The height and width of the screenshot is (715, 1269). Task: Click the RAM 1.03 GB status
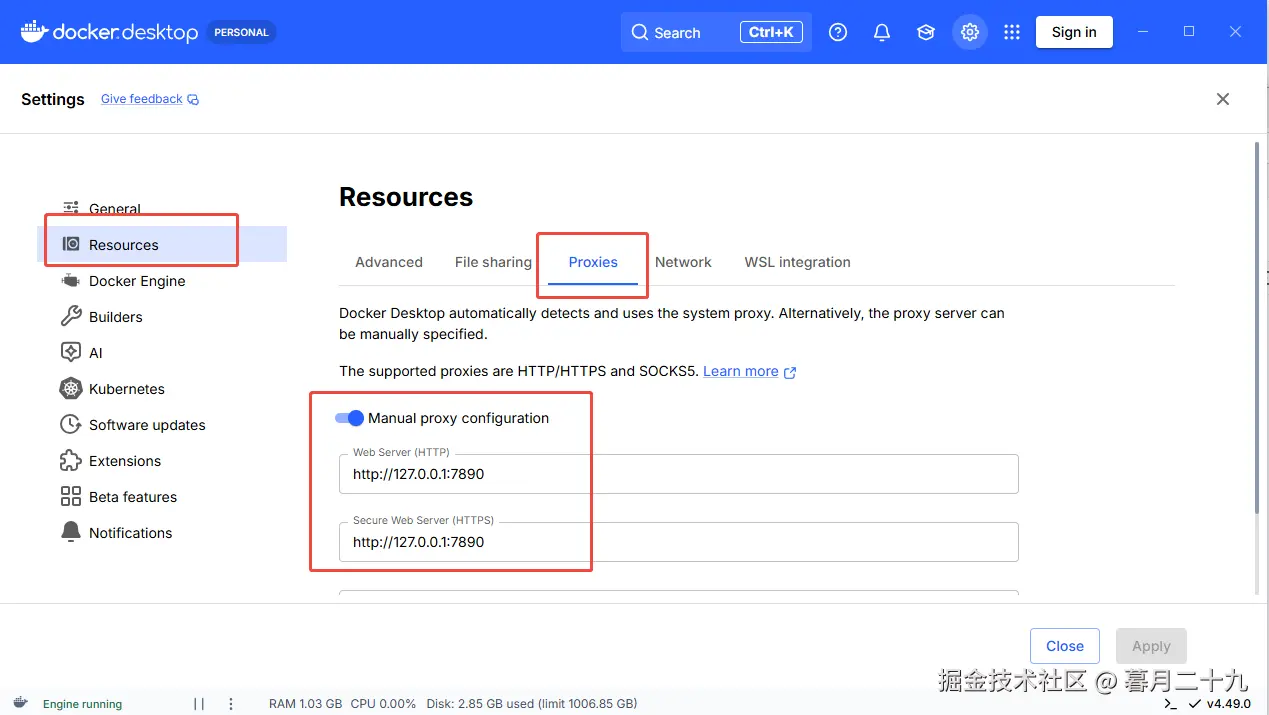[305, 704]
